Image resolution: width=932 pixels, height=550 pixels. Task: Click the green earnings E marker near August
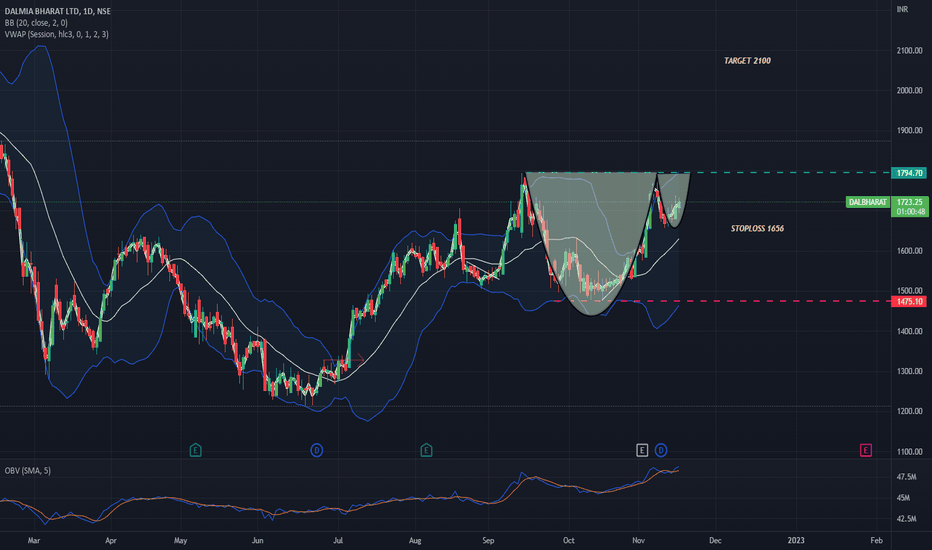[x=426, y=450]
